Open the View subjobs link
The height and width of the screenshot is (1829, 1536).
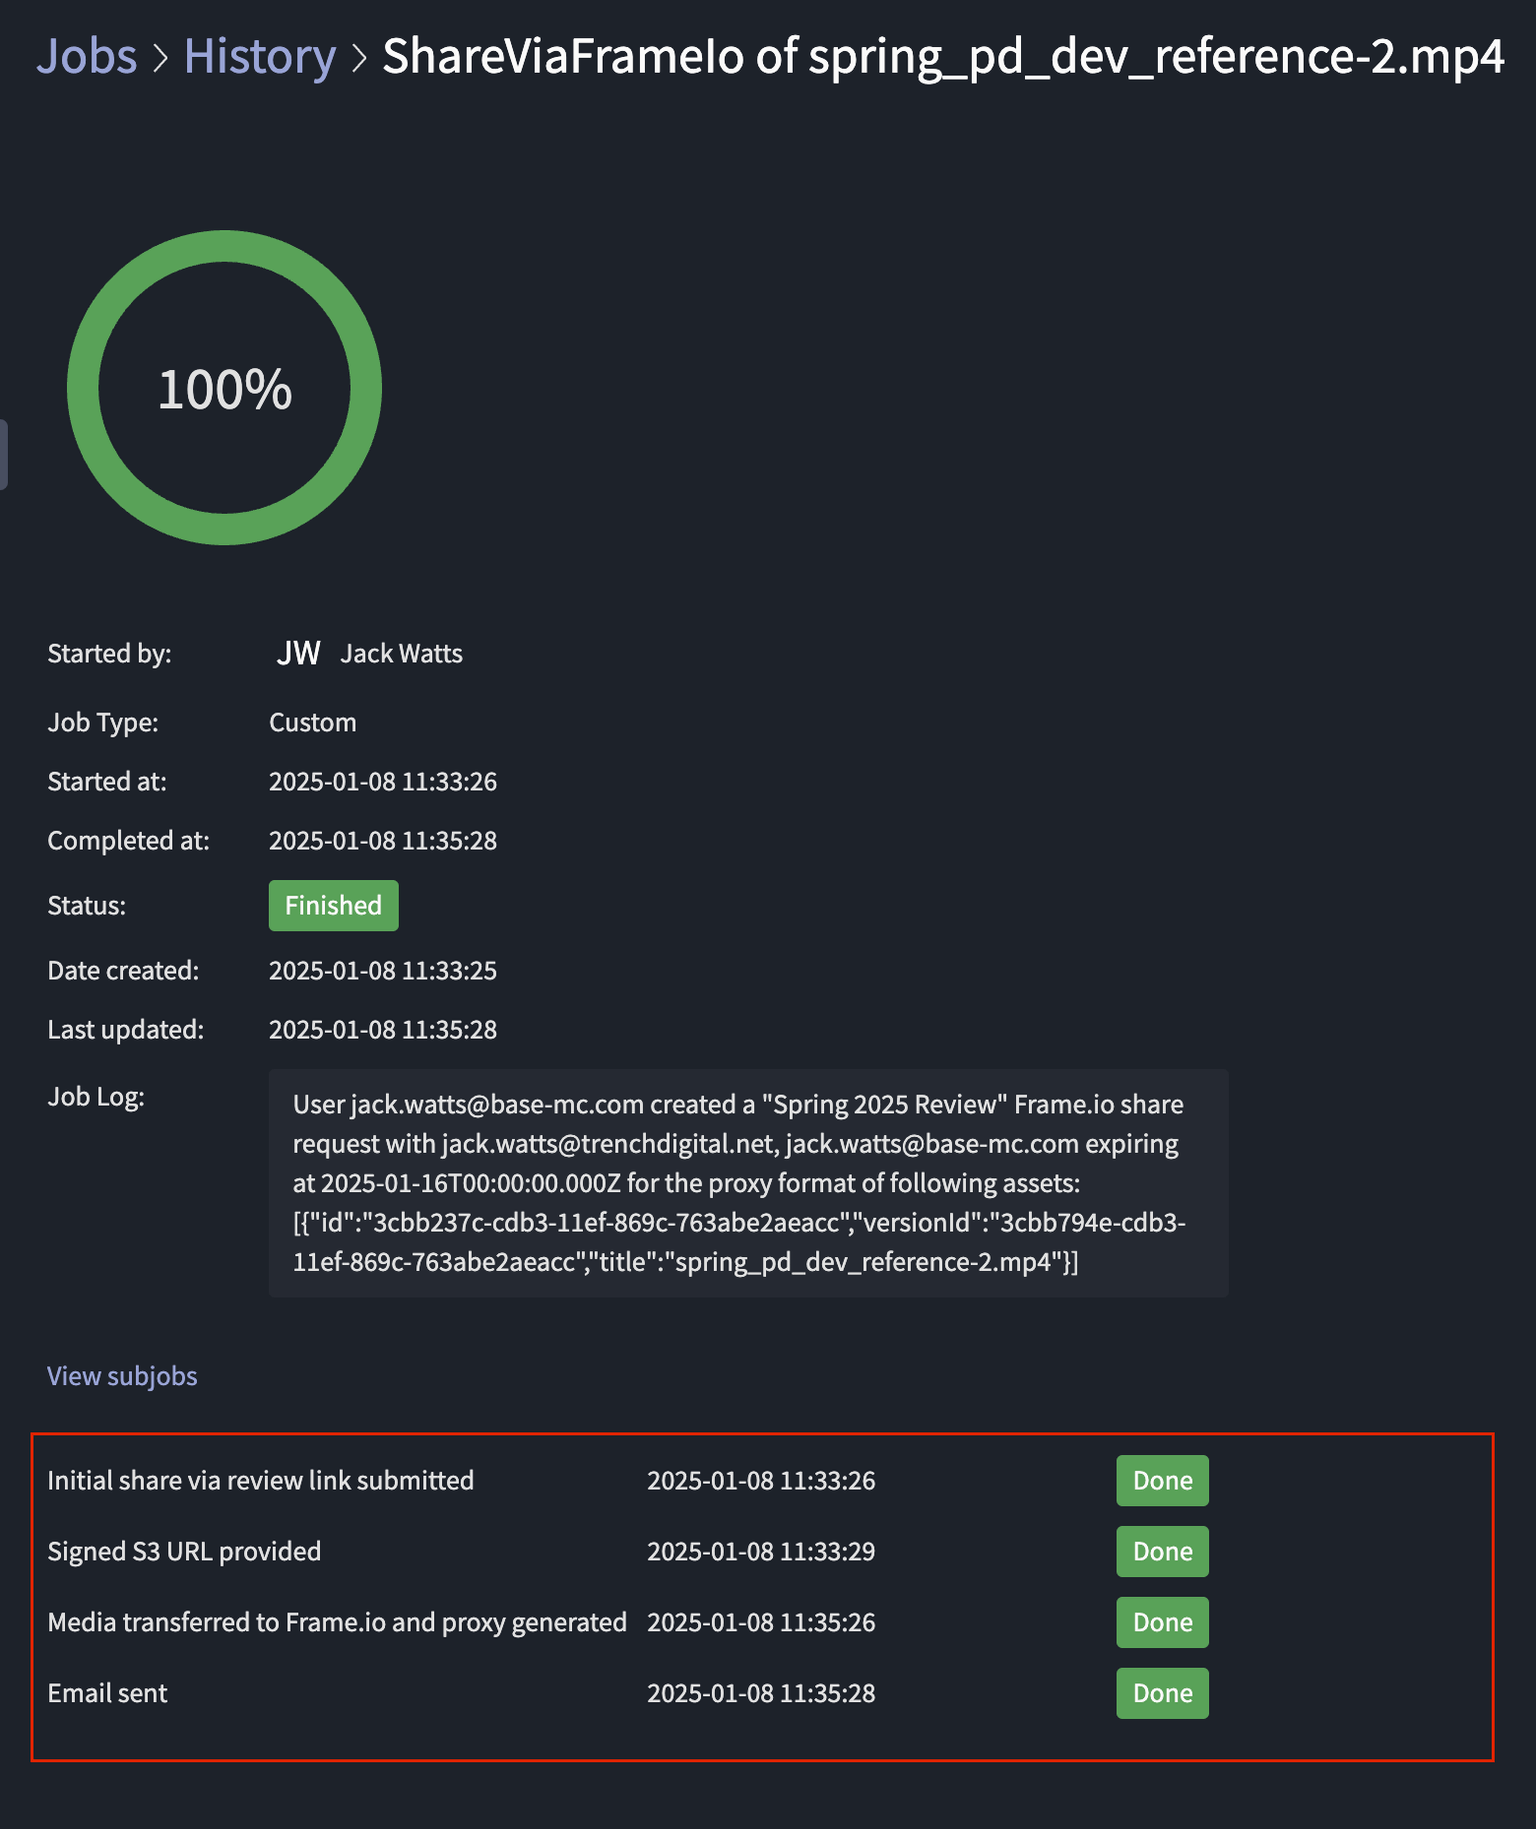coord(122,1376)
